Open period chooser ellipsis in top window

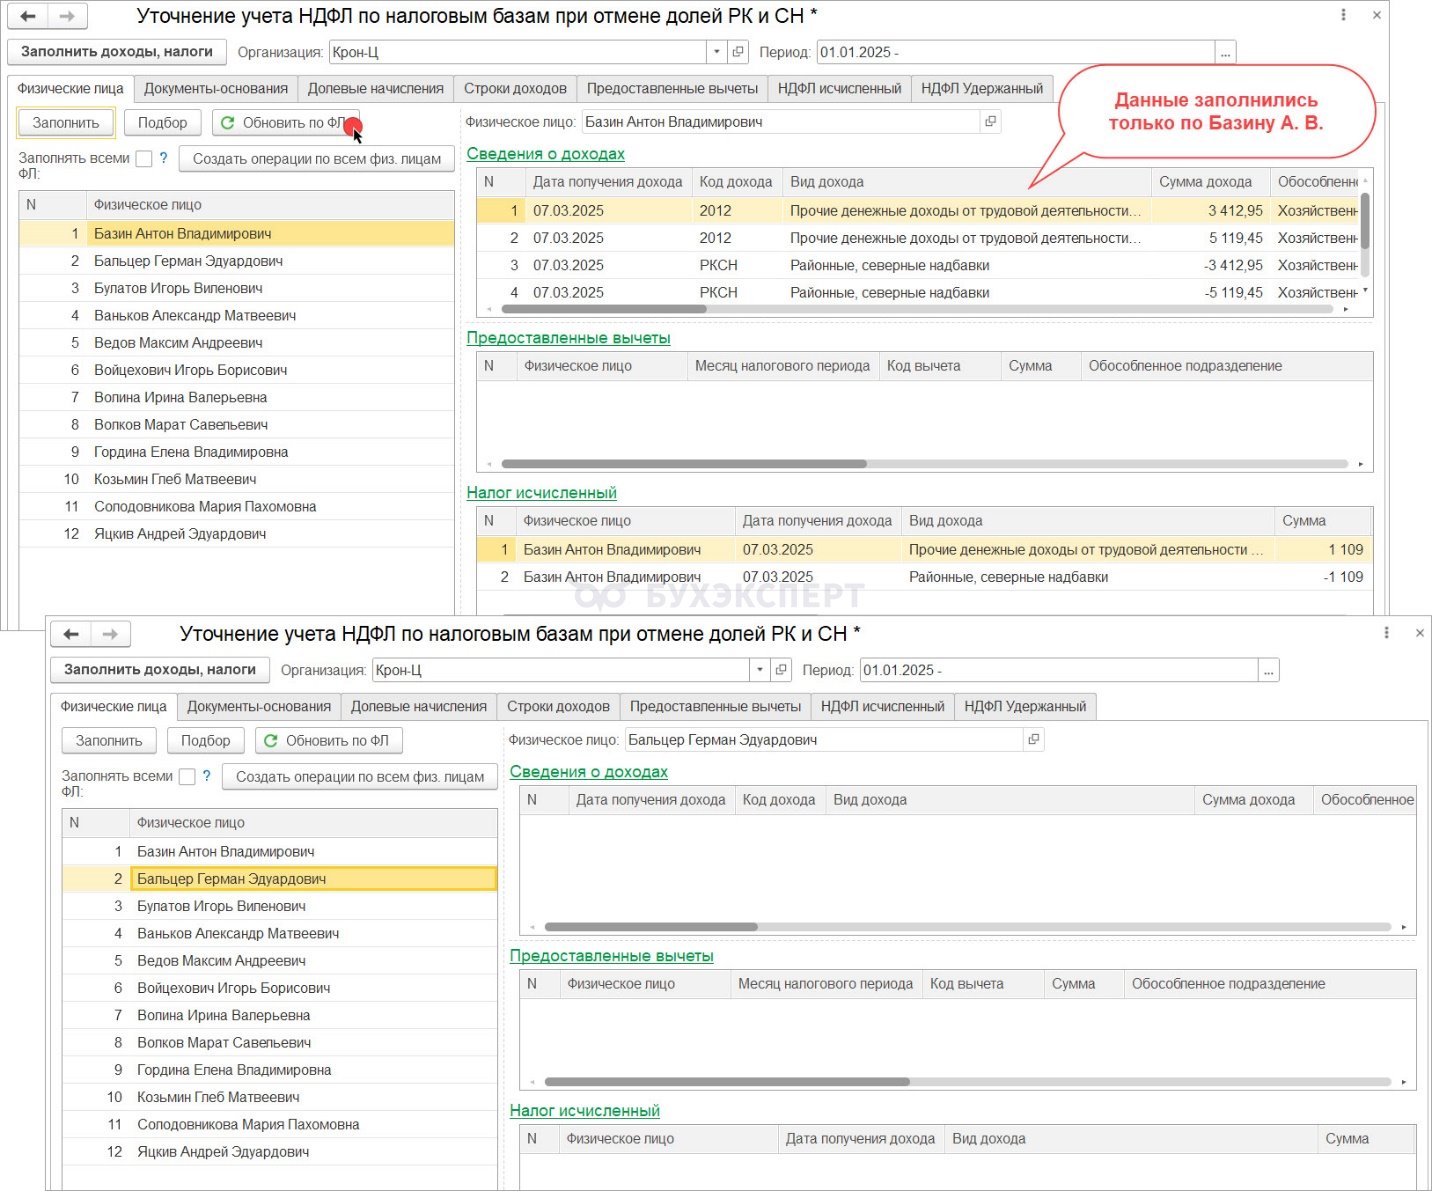pyautogui.click(x=1226, y=52)
